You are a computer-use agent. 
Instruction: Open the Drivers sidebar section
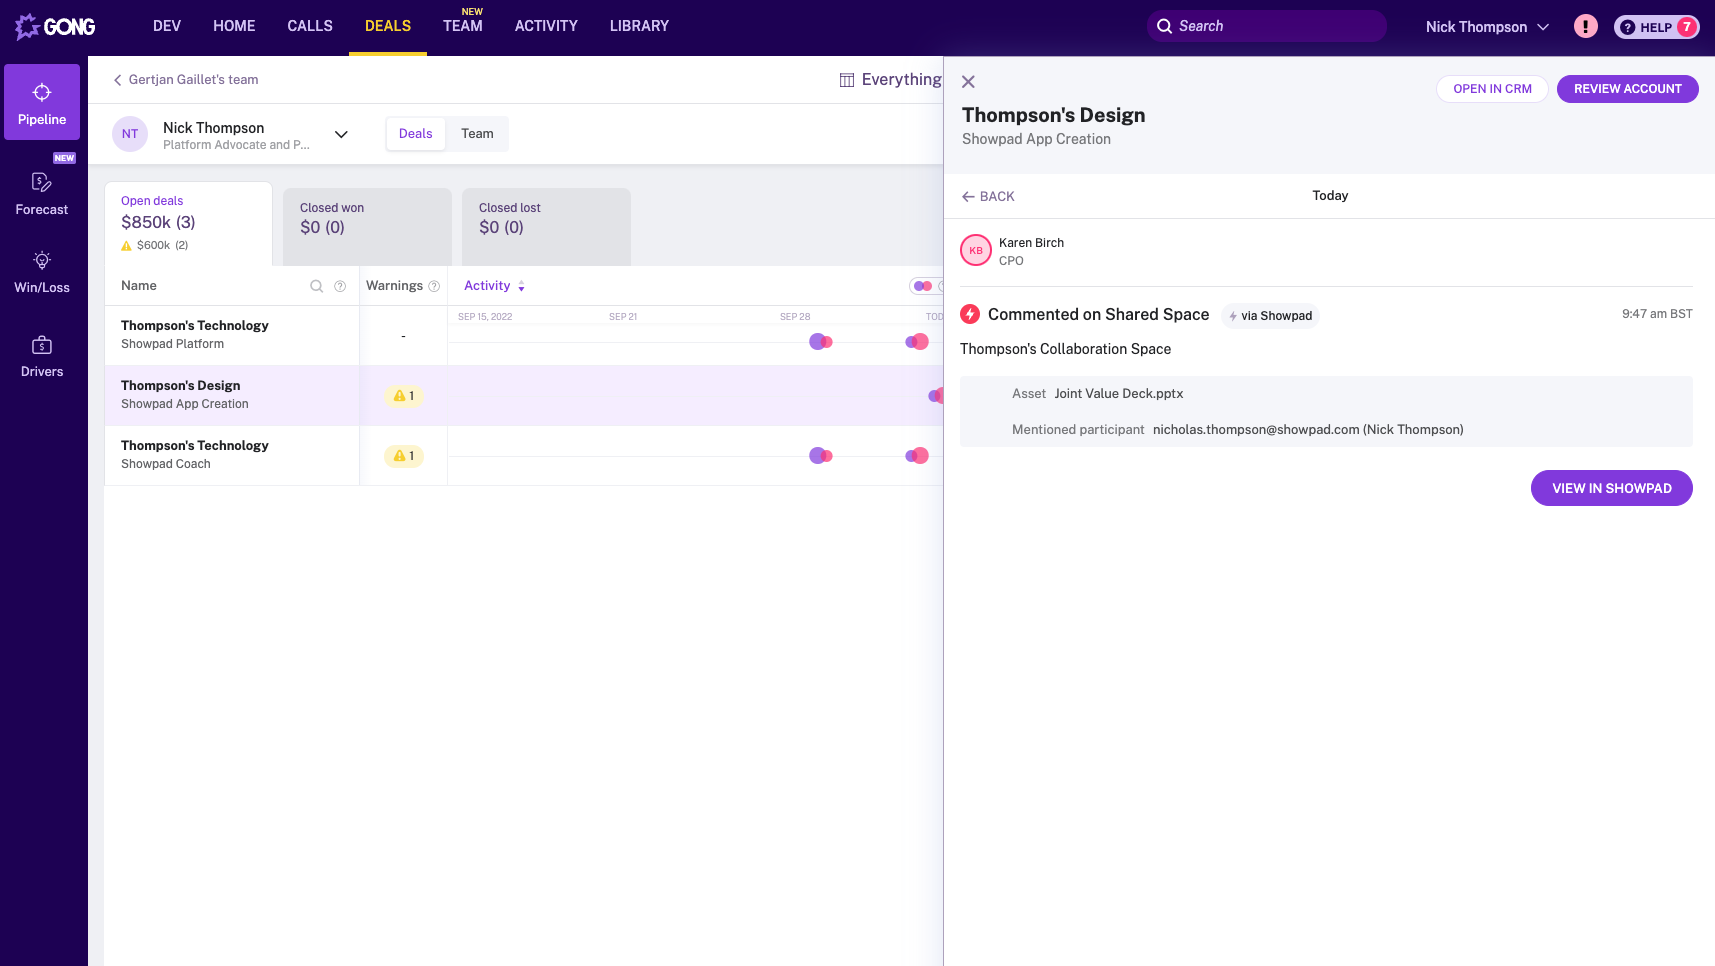click(x=42, y=356)
